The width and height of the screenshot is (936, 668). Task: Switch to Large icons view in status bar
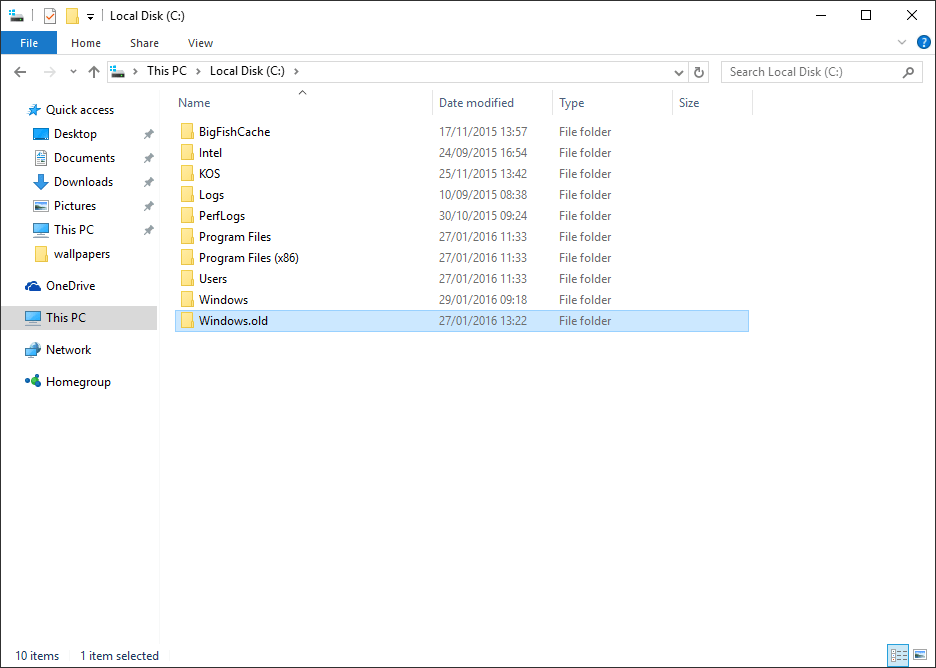point(920,655)
